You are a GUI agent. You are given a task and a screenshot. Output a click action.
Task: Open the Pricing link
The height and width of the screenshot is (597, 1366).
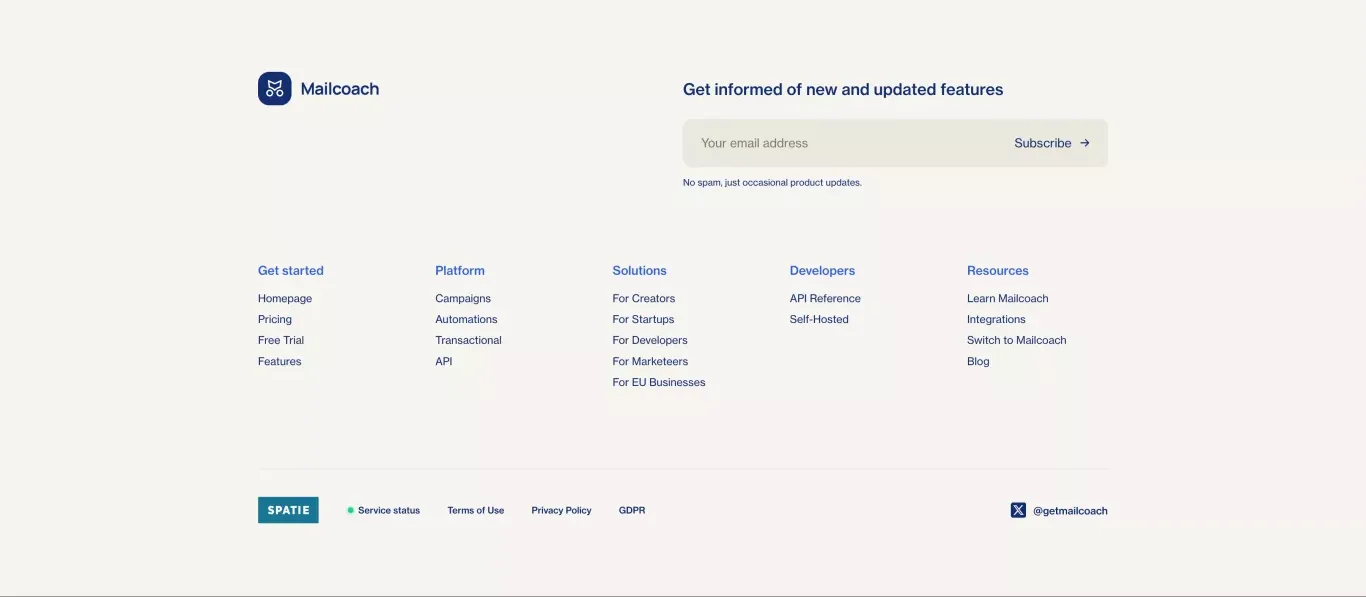click(275, 319)
